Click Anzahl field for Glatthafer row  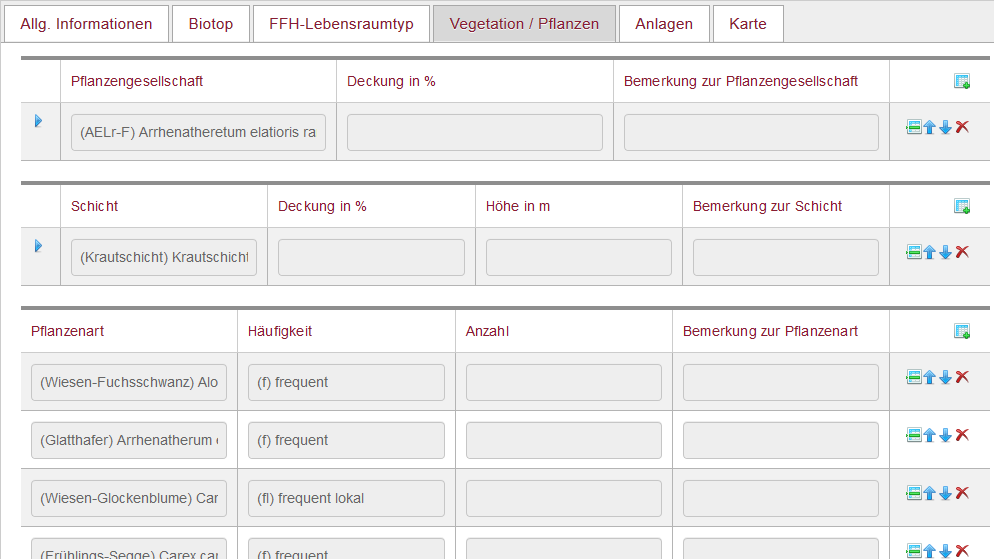564,440
